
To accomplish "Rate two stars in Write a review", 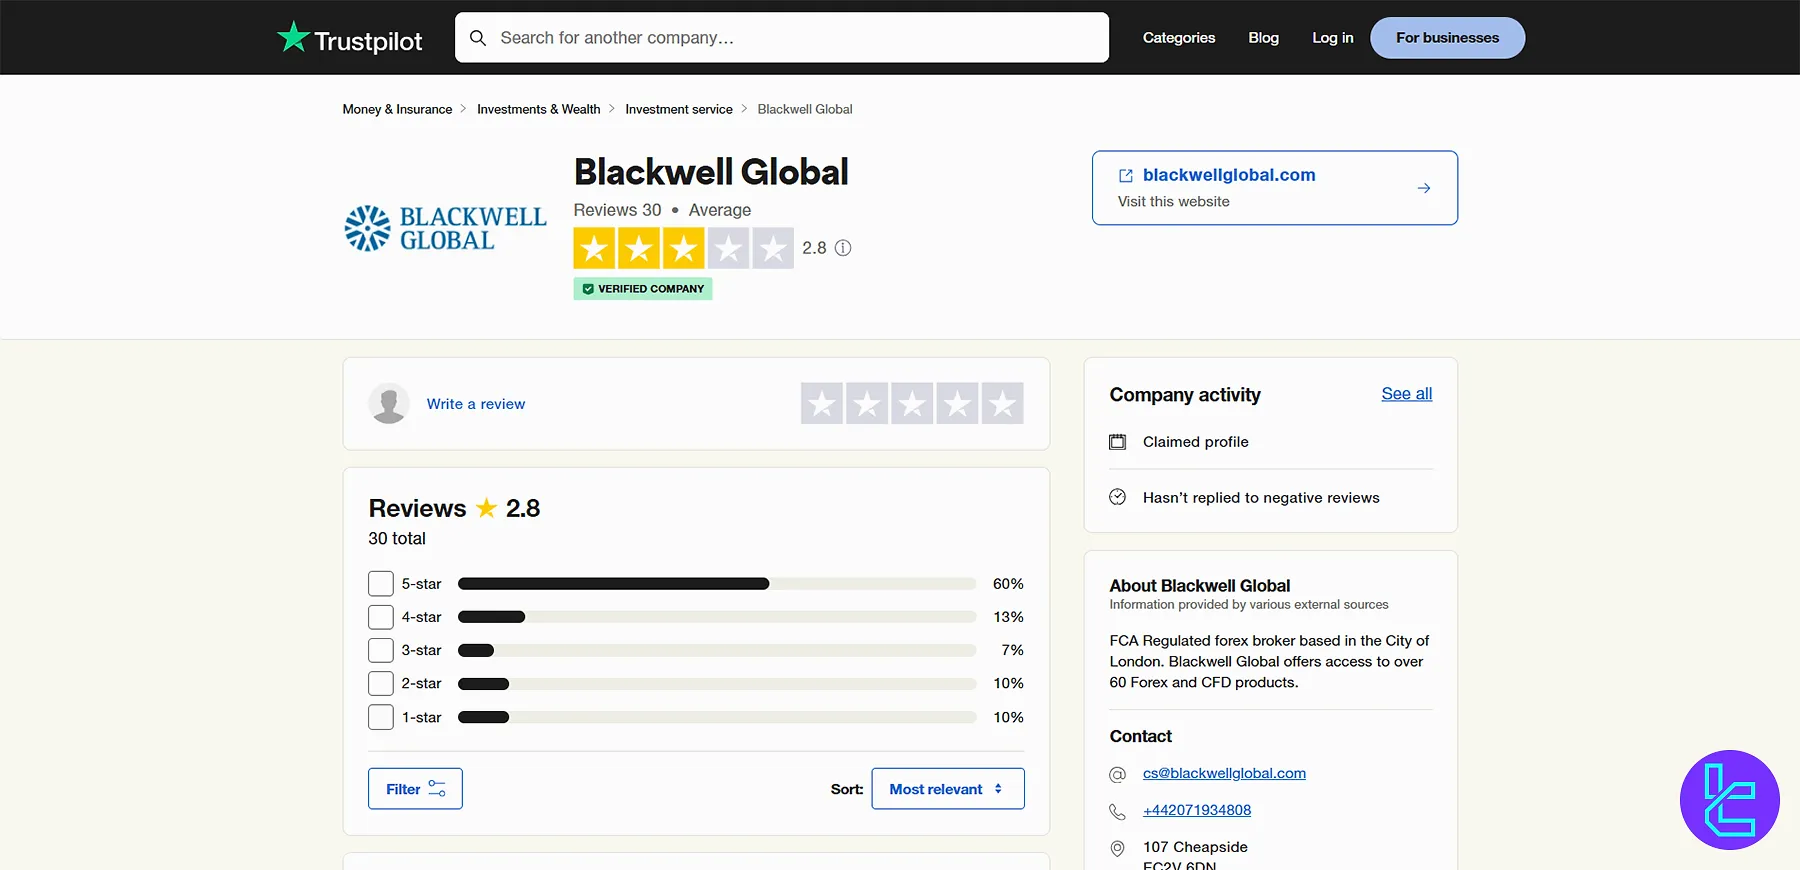I will click(x=867, y=404).
